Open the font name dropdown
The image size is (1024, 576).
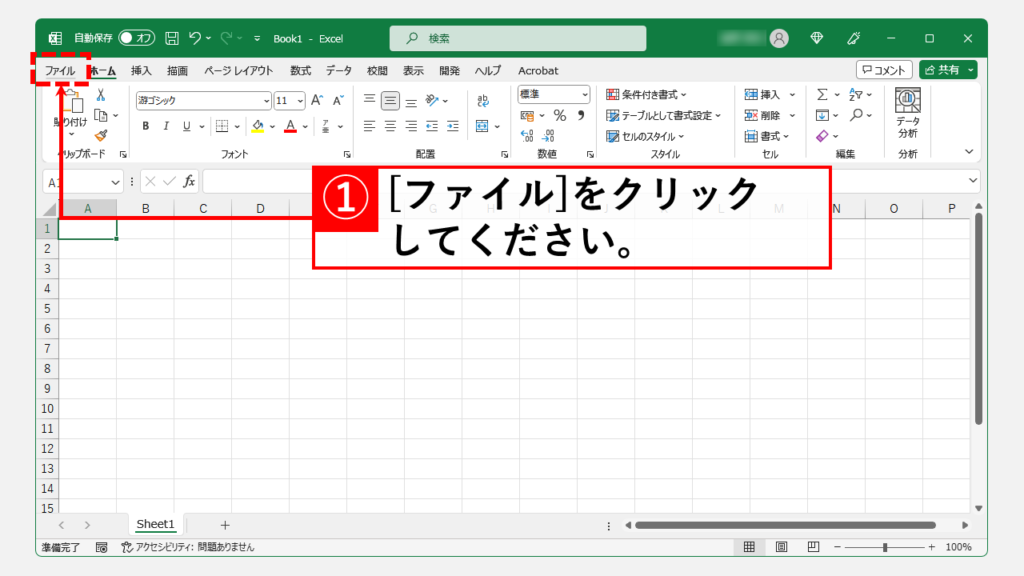pos(266,100)
